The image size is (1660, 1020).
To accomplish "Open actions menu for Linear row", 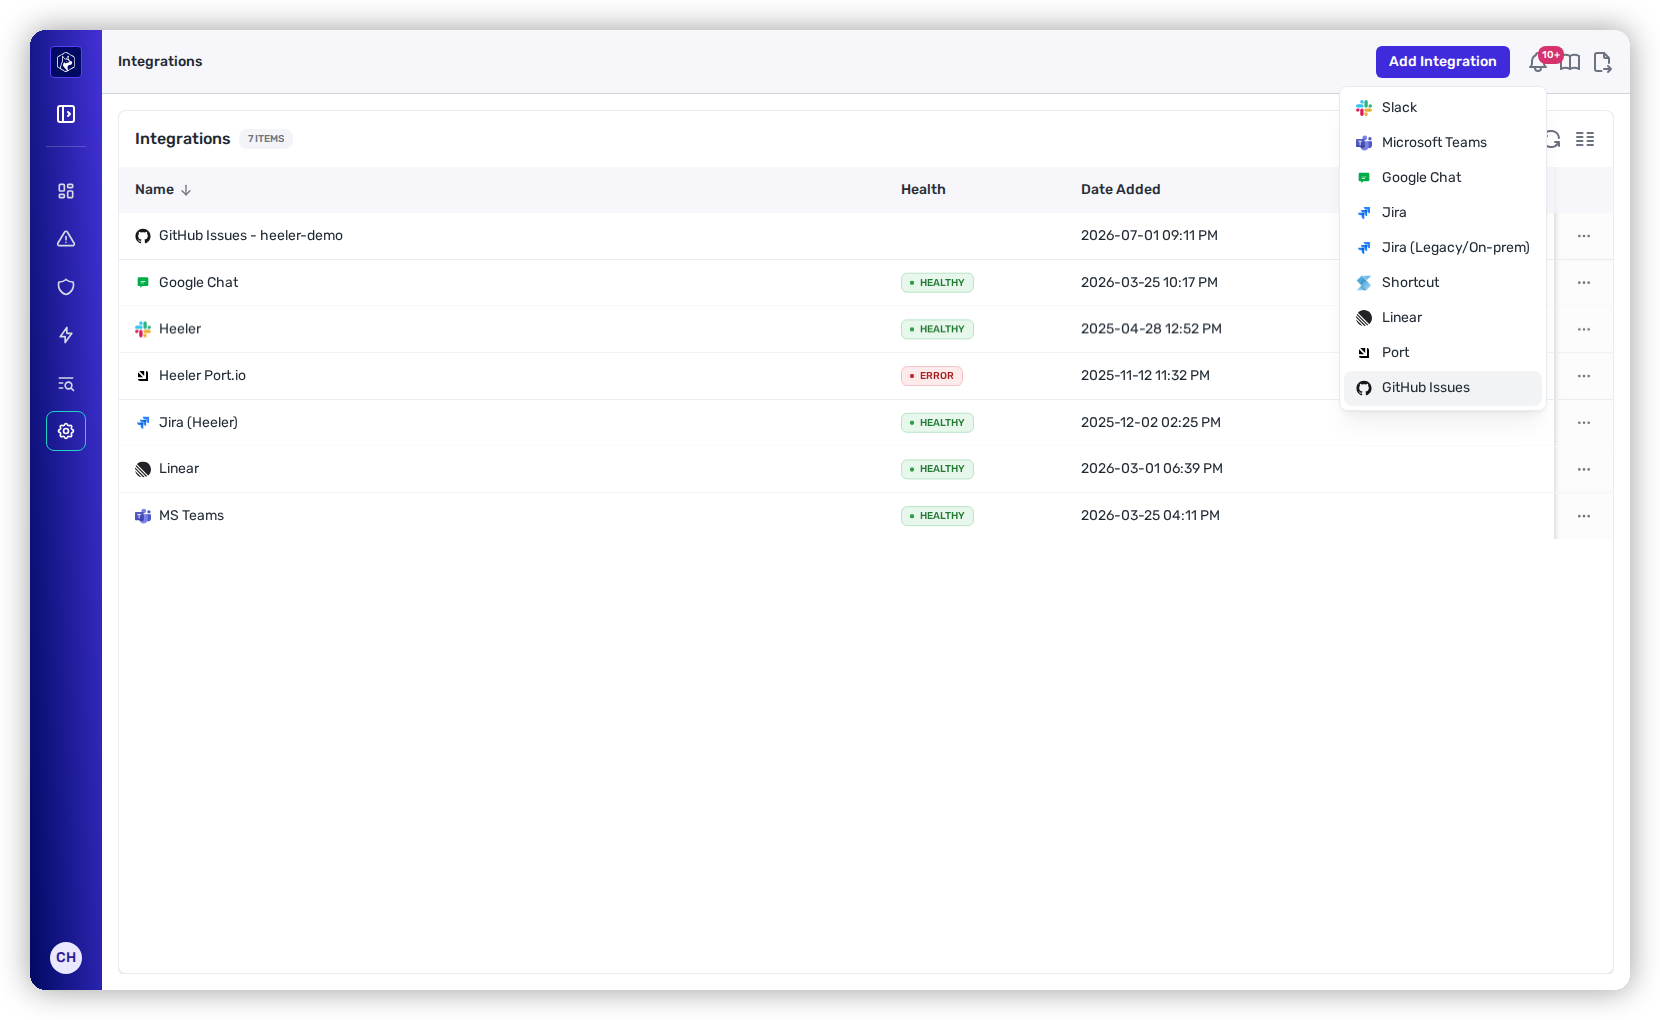I will [x=1584, y=469].
